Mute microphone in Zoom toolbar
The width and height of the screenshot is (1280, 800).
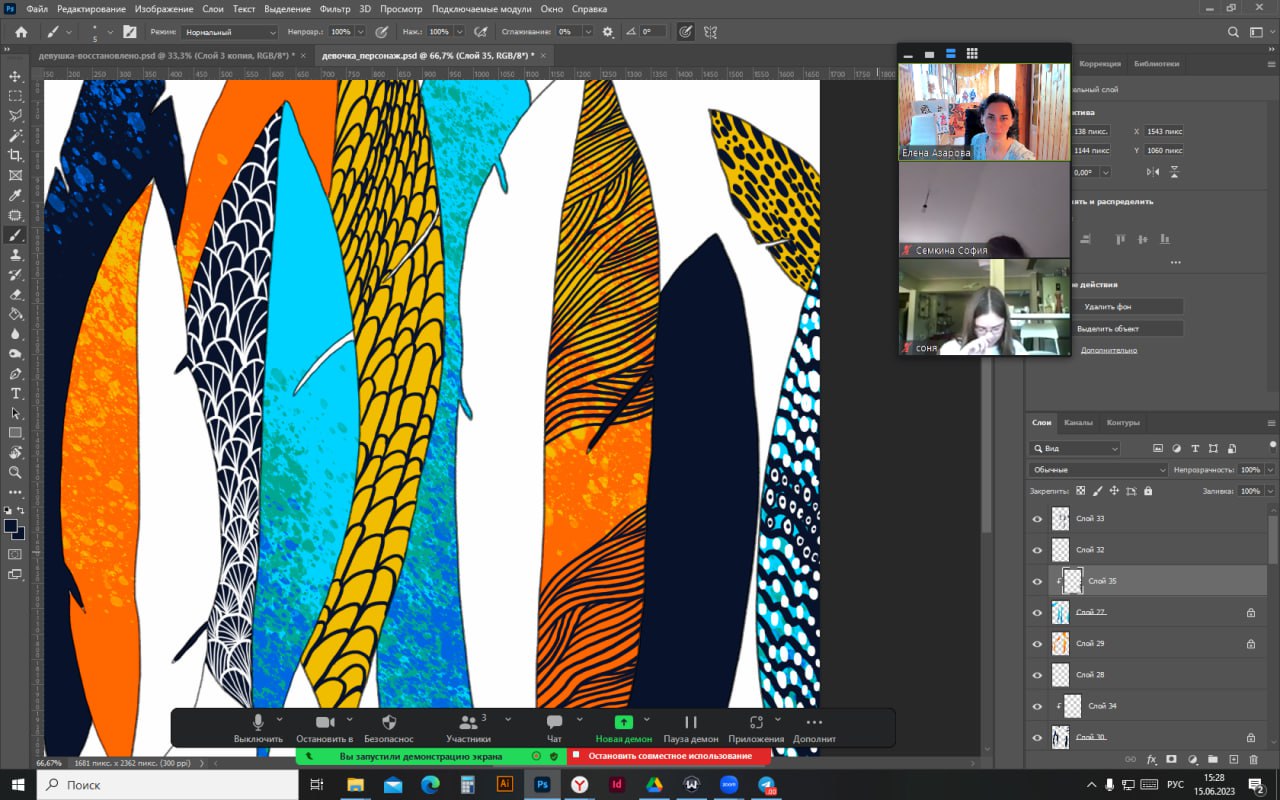[x=258, y=722]
